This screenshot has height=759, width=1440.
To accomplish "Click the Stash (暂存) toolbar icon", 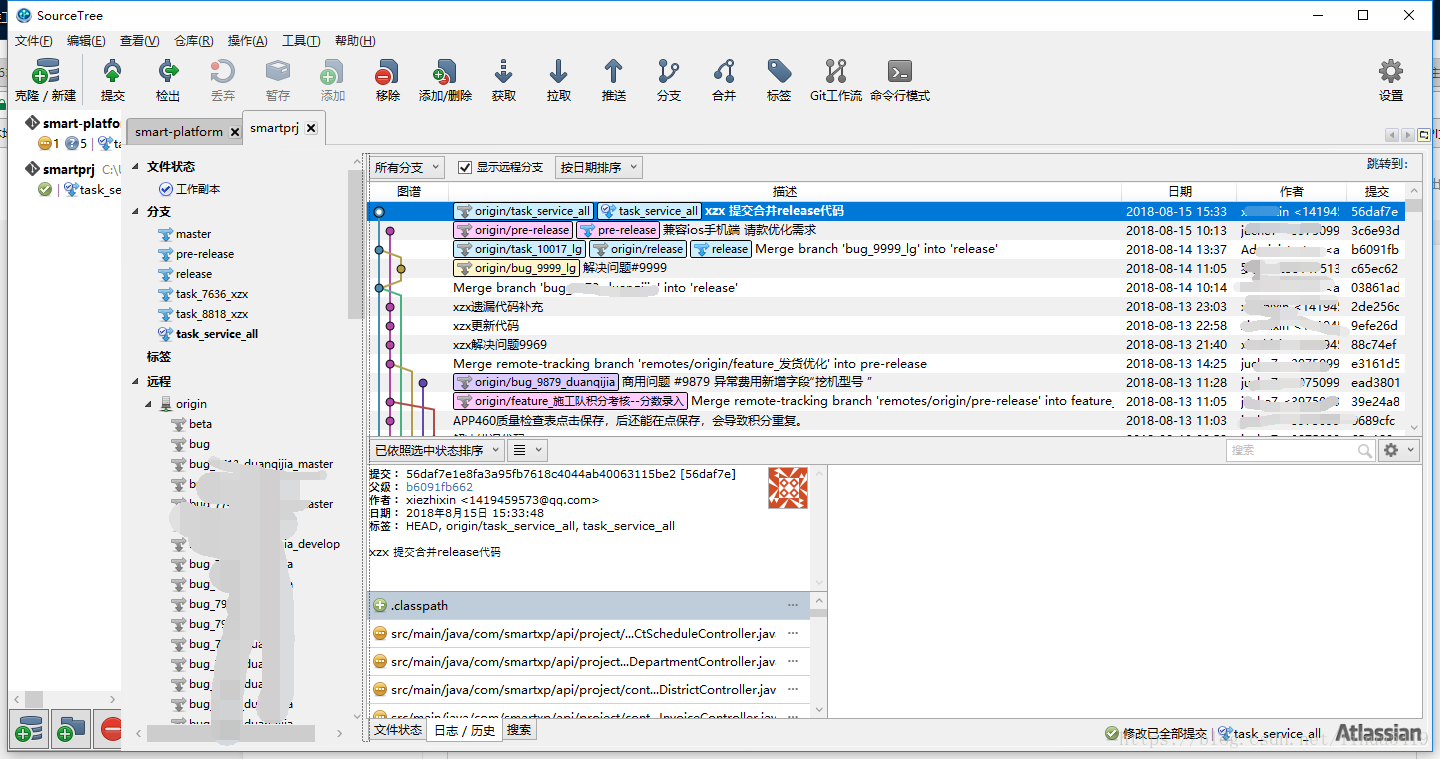I will point(278,72).
